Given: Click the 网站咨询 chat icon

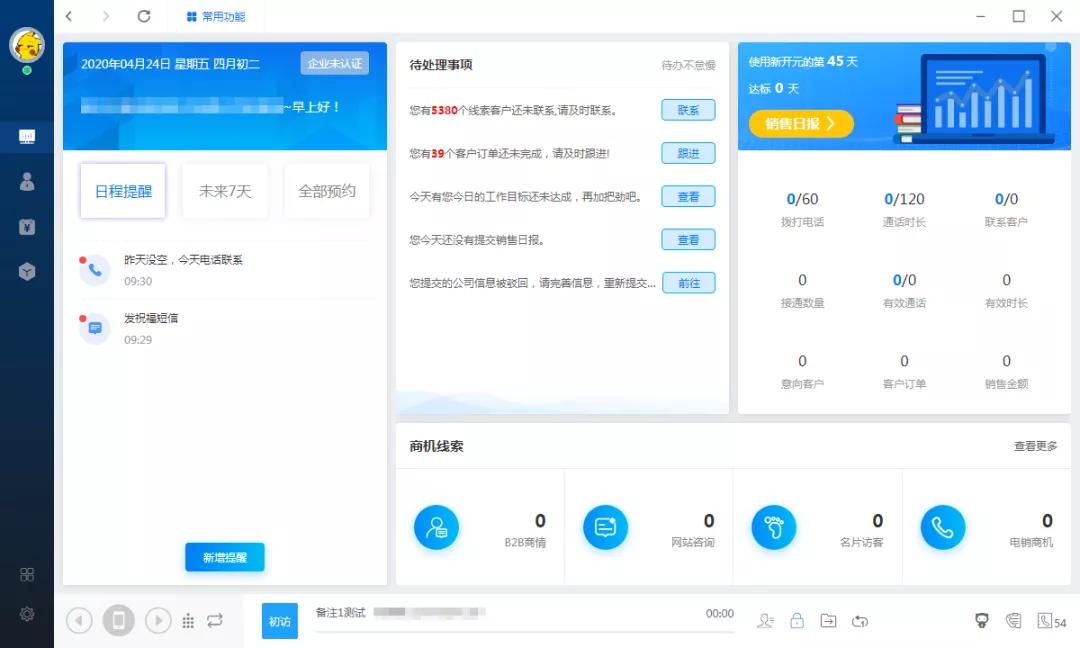Looking at the screenshot, I should coord(605,527).
